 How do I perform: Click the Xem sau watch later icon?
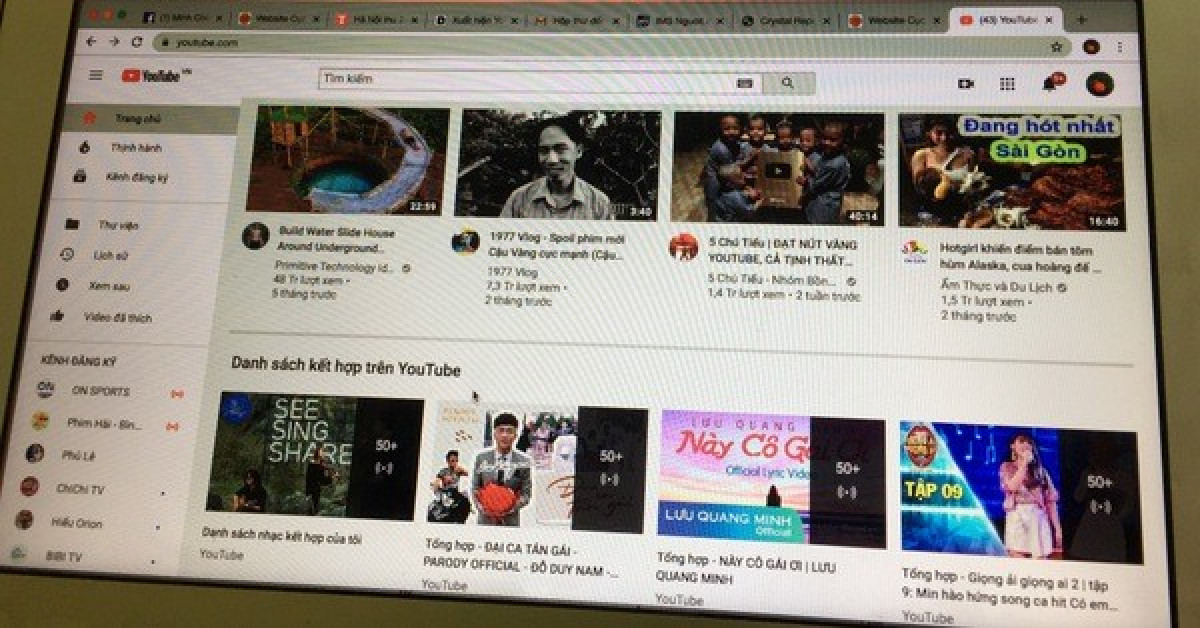[x=62, y=286]
